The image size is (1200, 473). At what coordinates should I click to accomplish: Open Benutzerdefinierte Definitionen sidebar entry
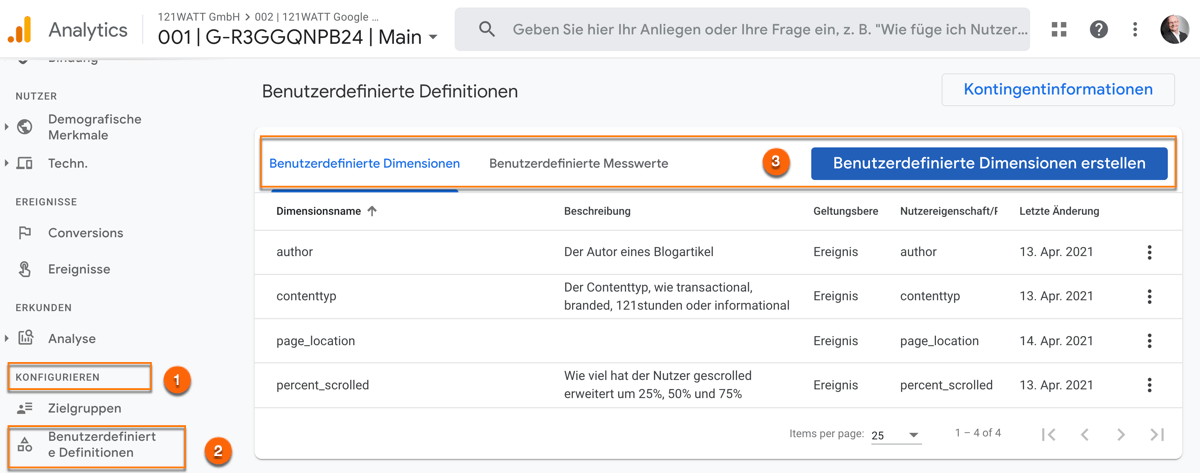click(x=102, y=445)
